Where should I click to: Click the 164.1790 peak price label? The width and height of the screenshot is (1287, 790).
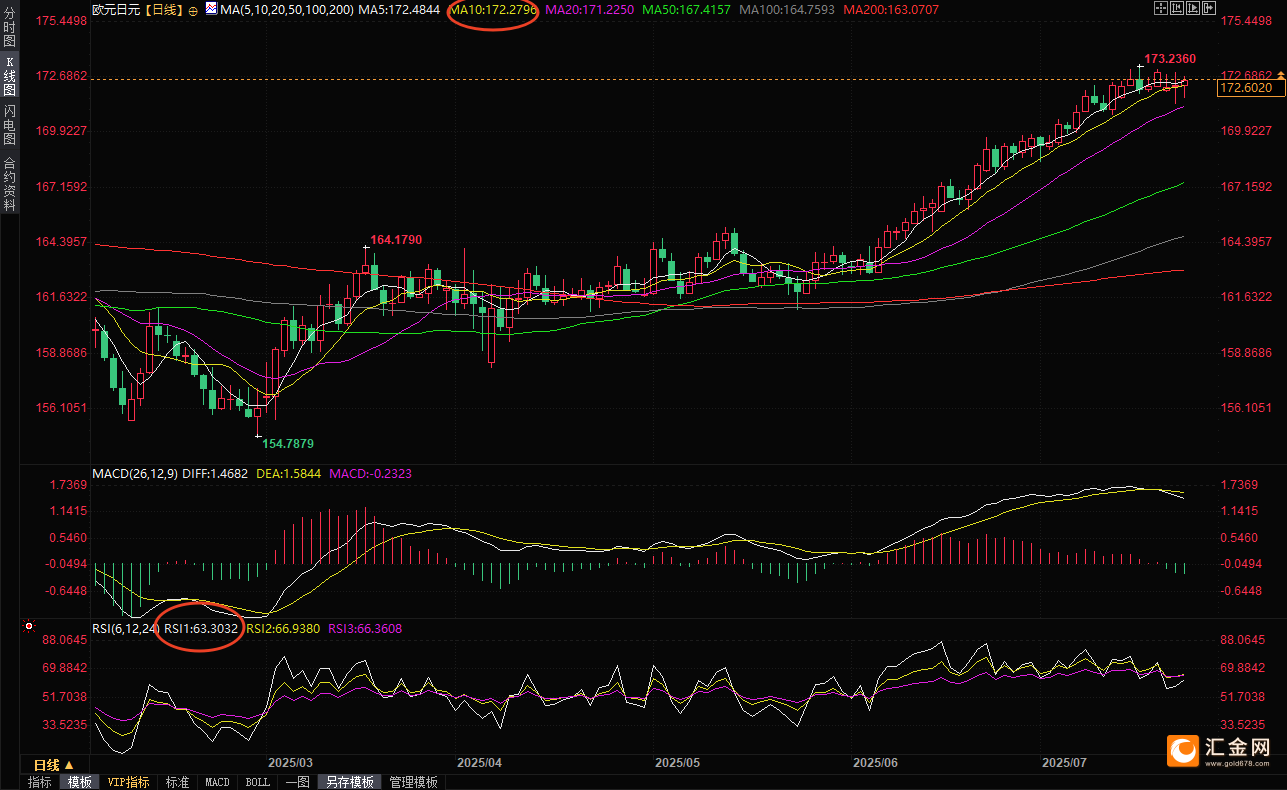396,240
